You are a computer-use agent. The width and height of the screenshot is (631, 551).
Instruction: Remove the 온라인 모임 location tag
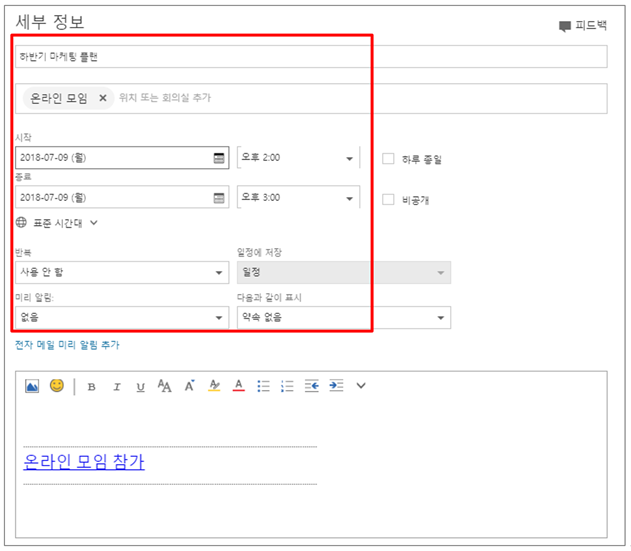[103, 98]
